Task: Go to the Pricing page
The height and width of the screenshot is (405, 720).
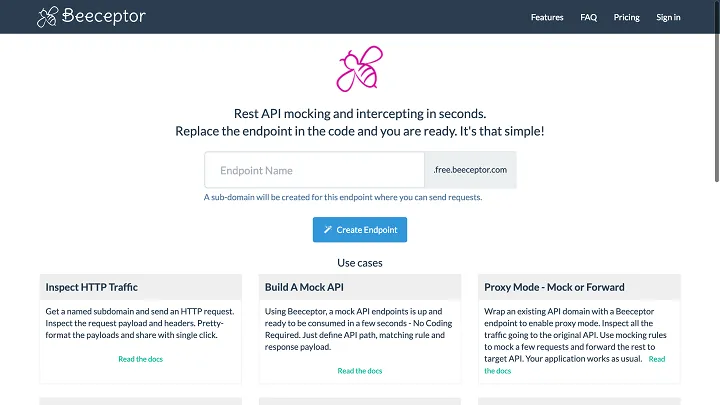Action: [x=626, y=17]
